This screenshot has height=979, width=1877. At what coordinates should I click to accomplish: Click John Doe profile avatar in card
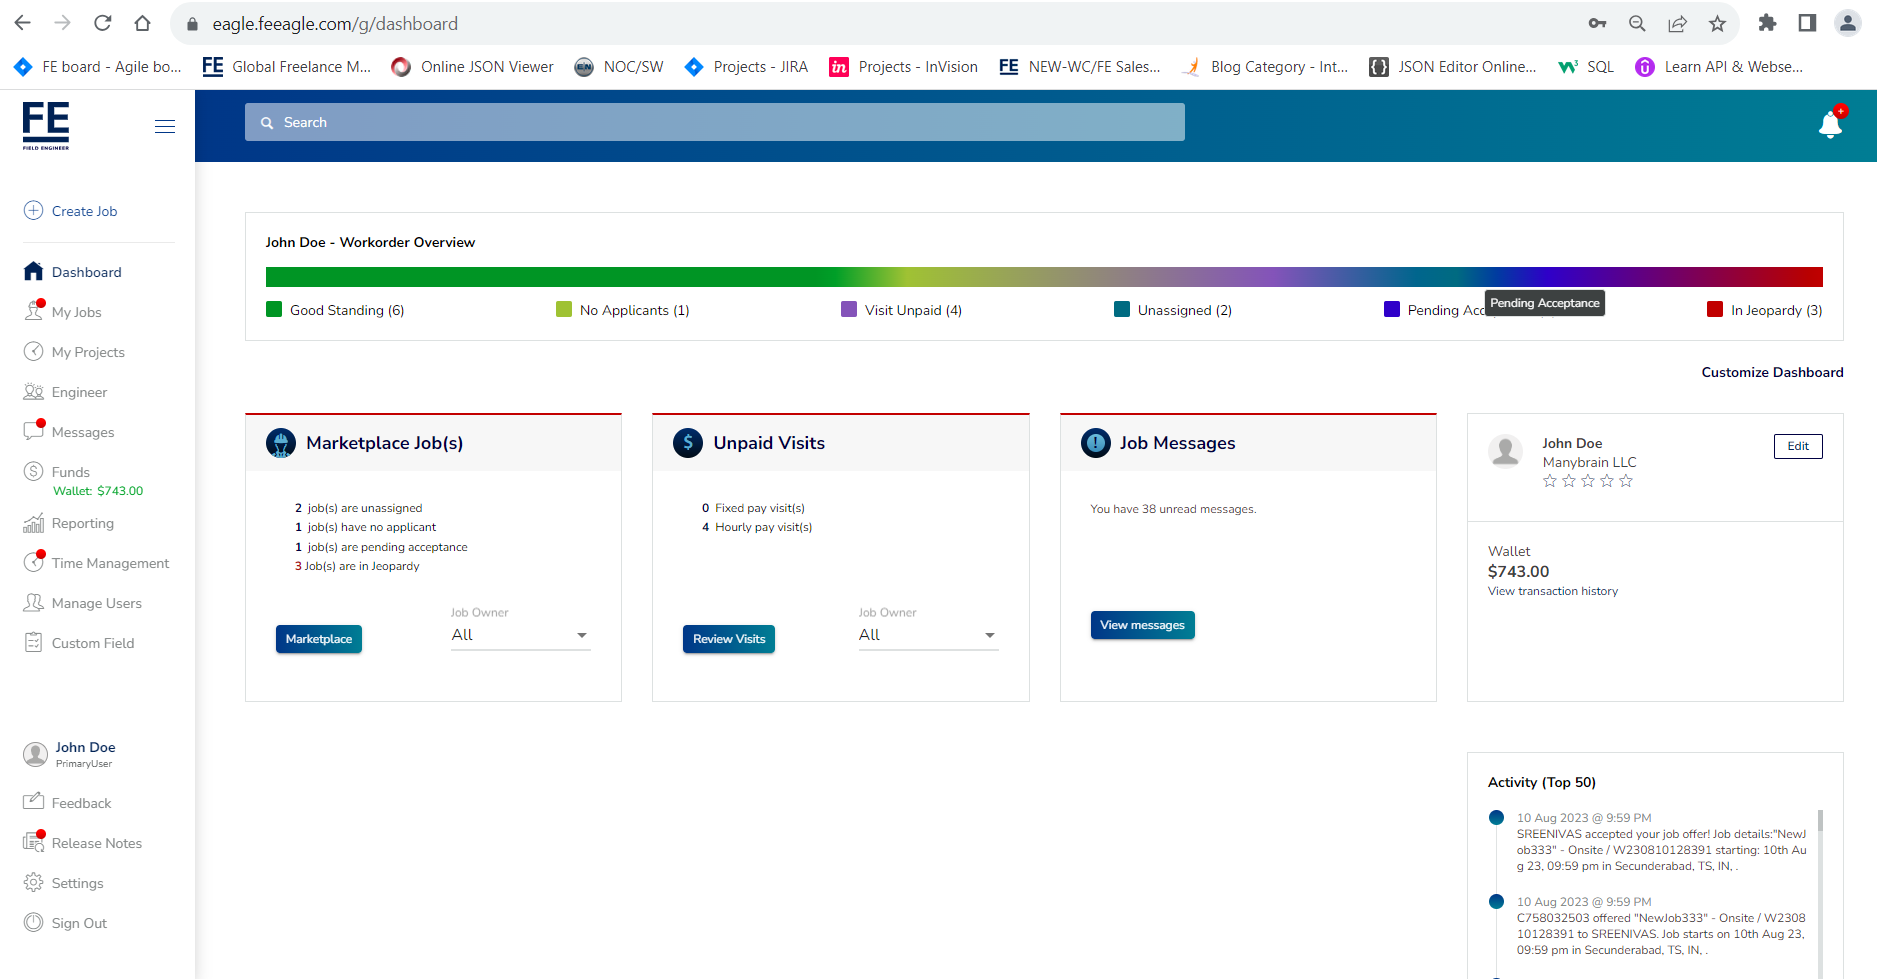[x=1505, y=452]
